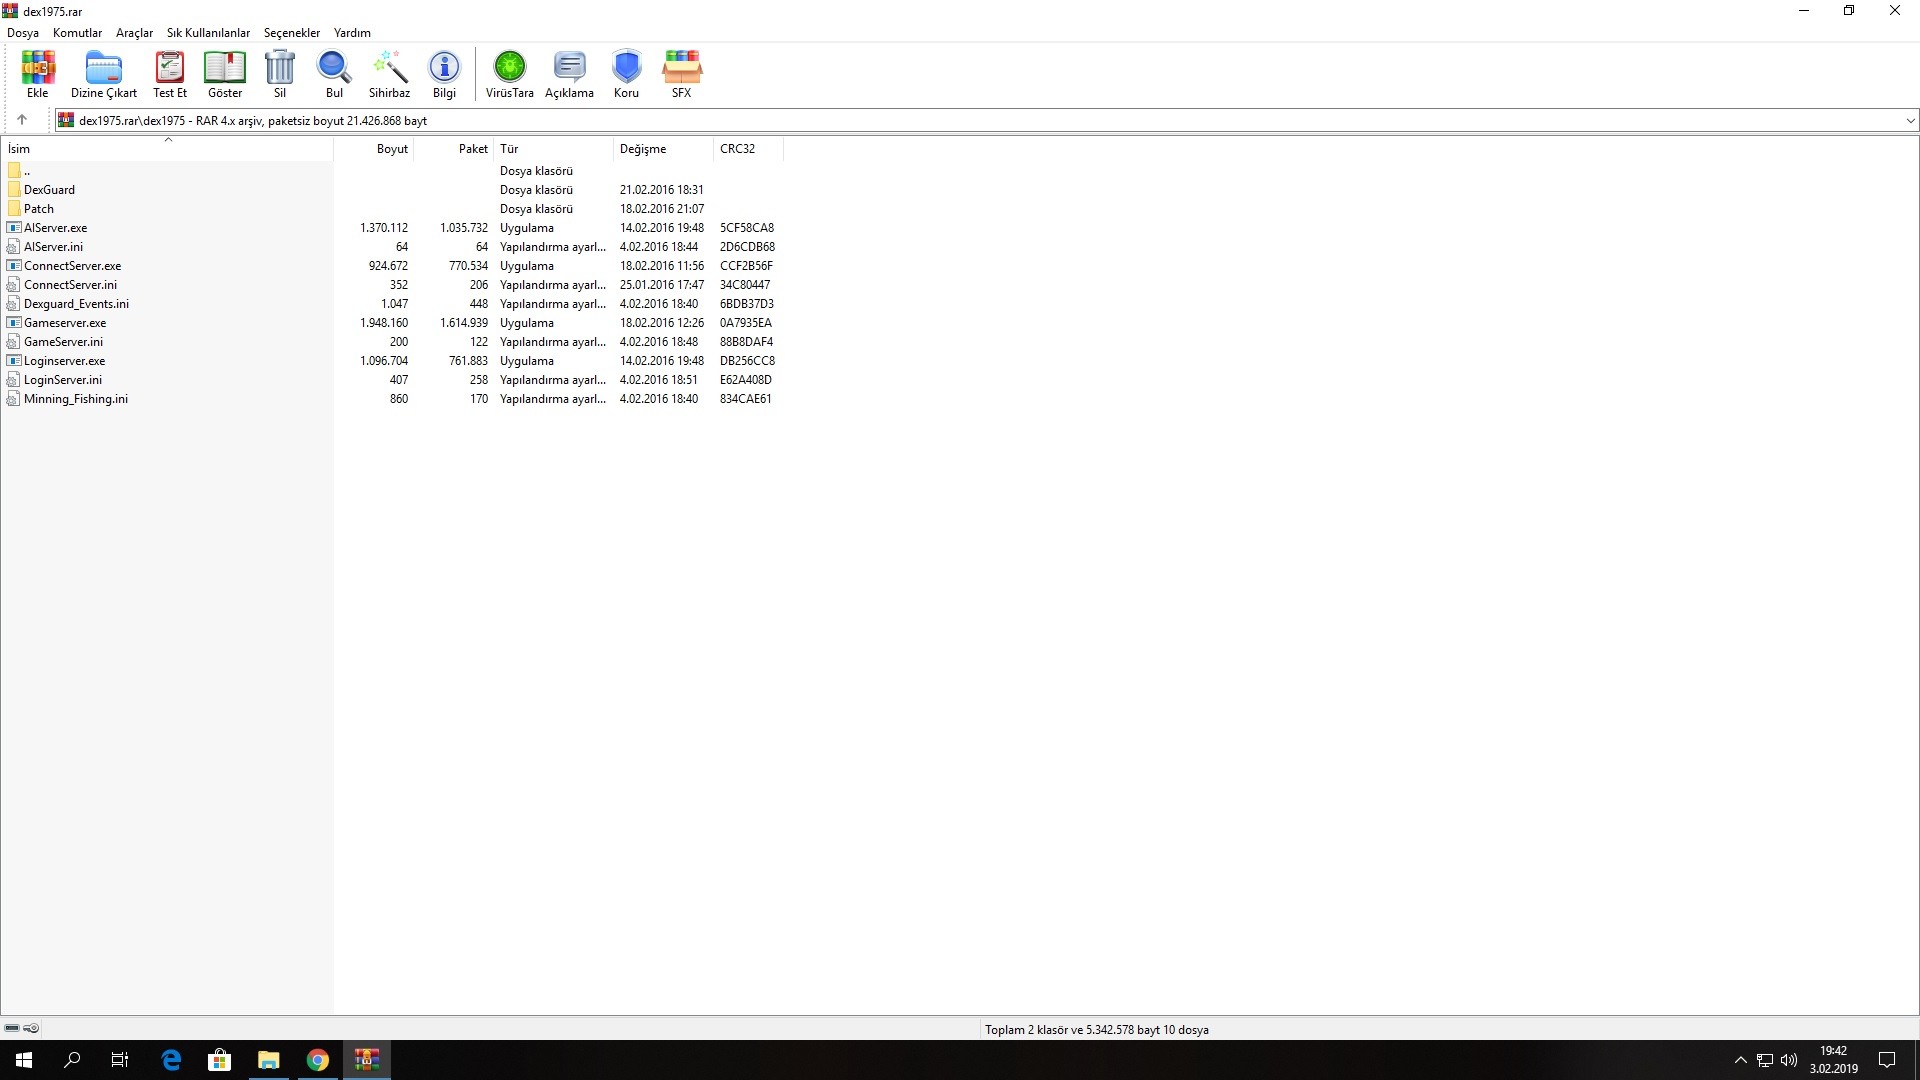Open the Sık Kullanılanlar menu
The width and height of the screenshot is (1920, 1080).
[x=208, y=33]
